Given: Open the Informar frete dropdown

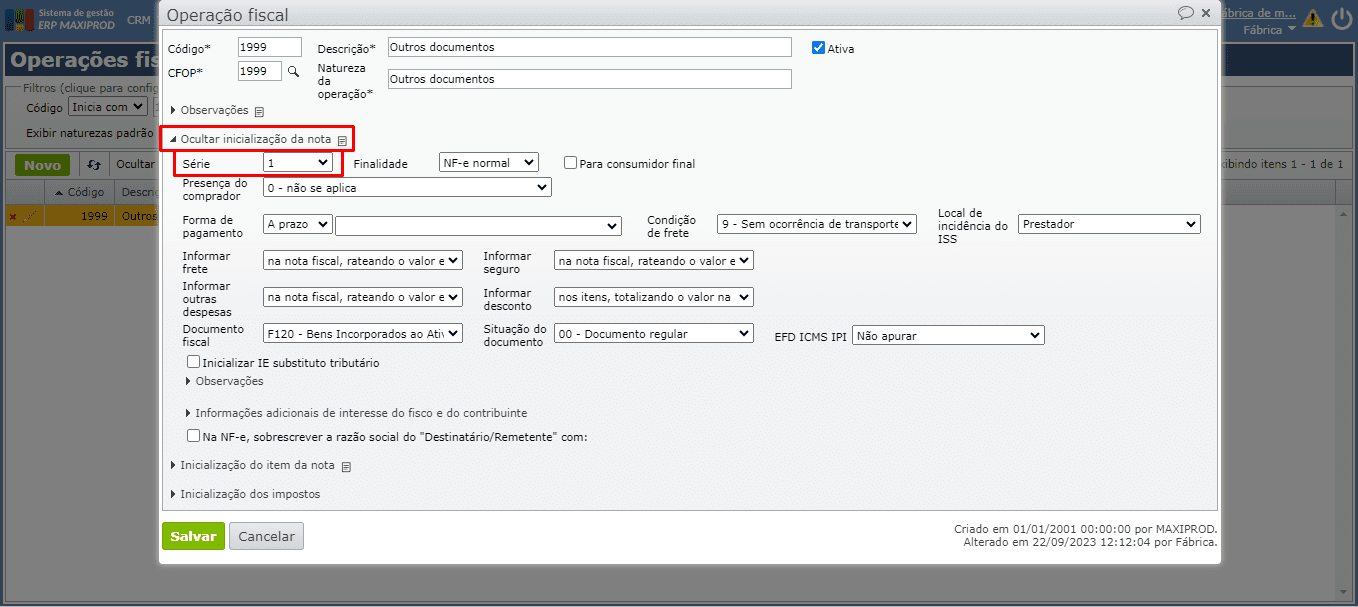Looking at the screenshot, I should click(x=363, y=260).
